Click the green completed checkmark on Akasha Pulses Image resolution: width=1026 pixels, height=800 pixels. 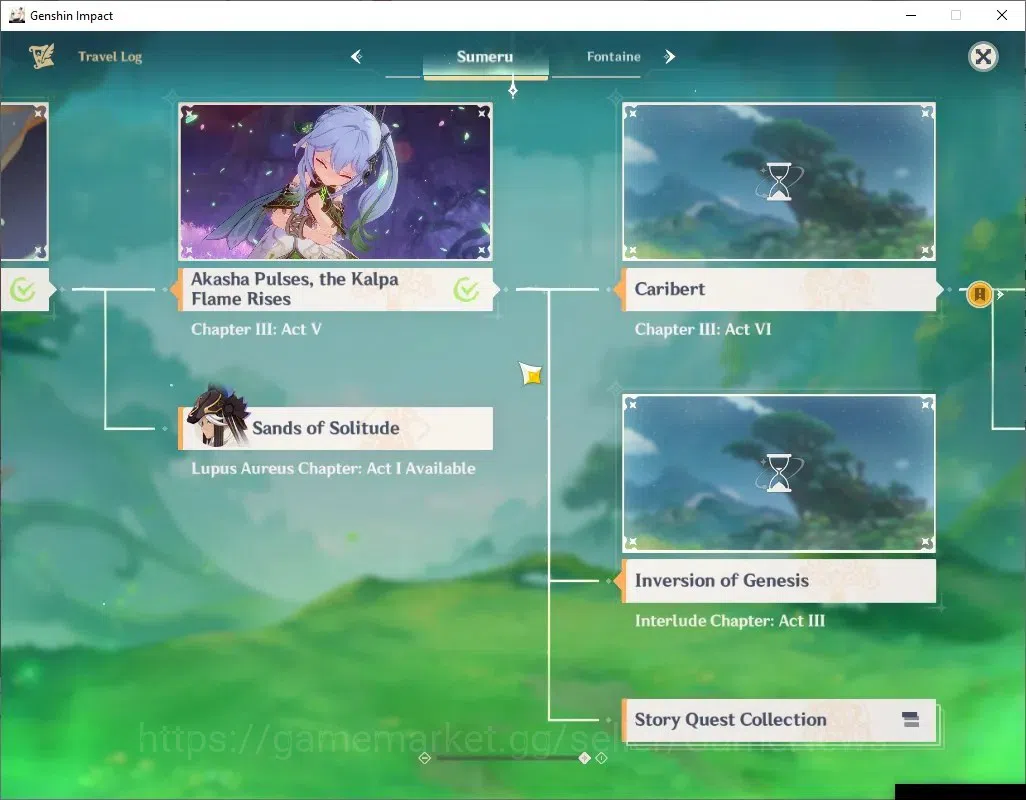point(466,289)
